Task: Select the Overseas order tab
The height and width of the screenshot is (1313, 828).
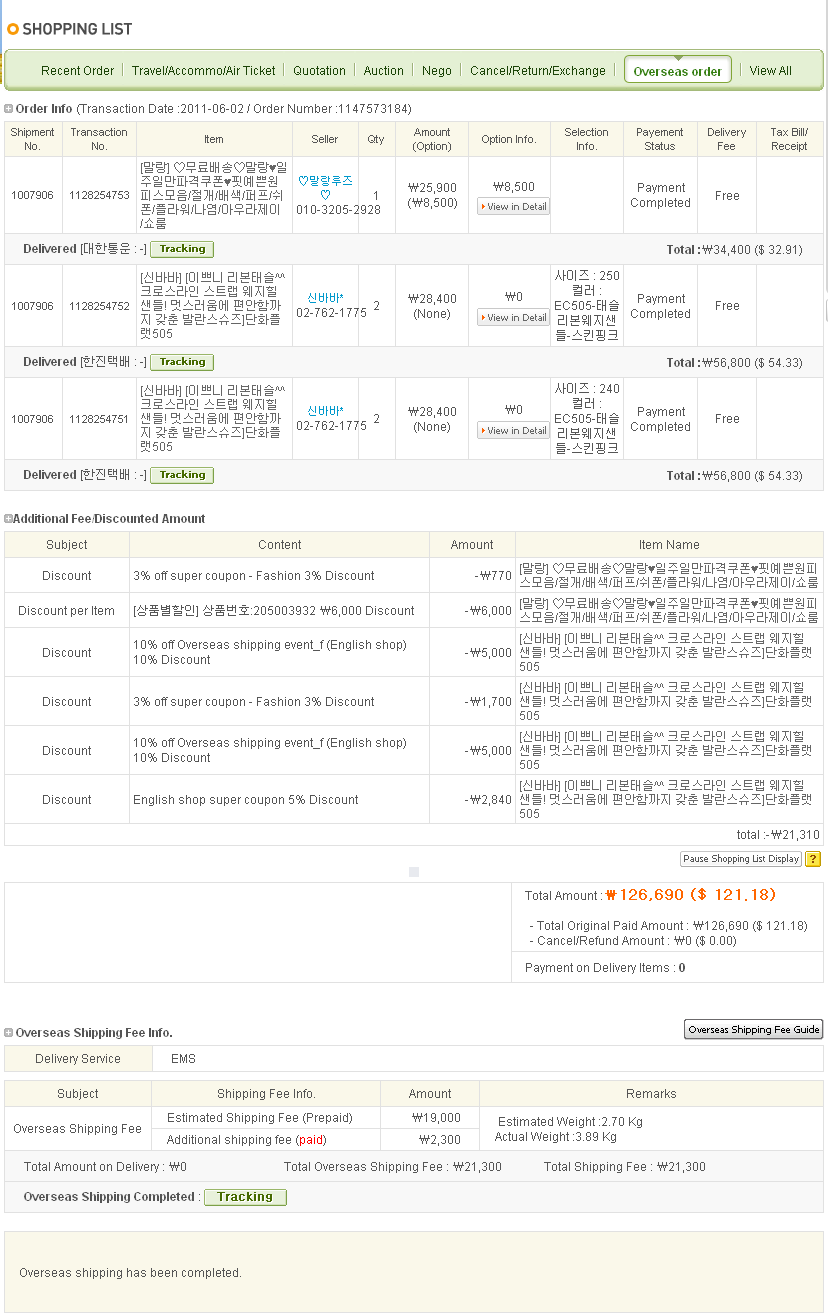Action: pyautogui.click(x=678, y=70)
